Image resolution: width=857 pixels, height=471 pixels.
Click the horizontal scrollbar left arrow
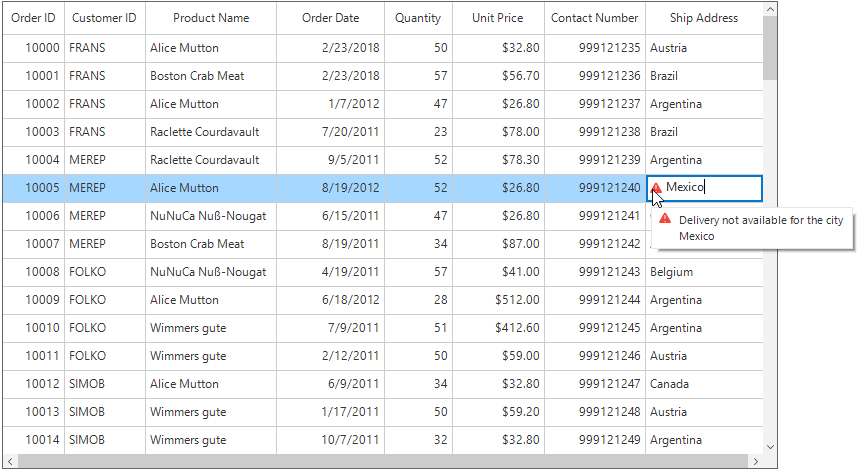tap(10, 461)
